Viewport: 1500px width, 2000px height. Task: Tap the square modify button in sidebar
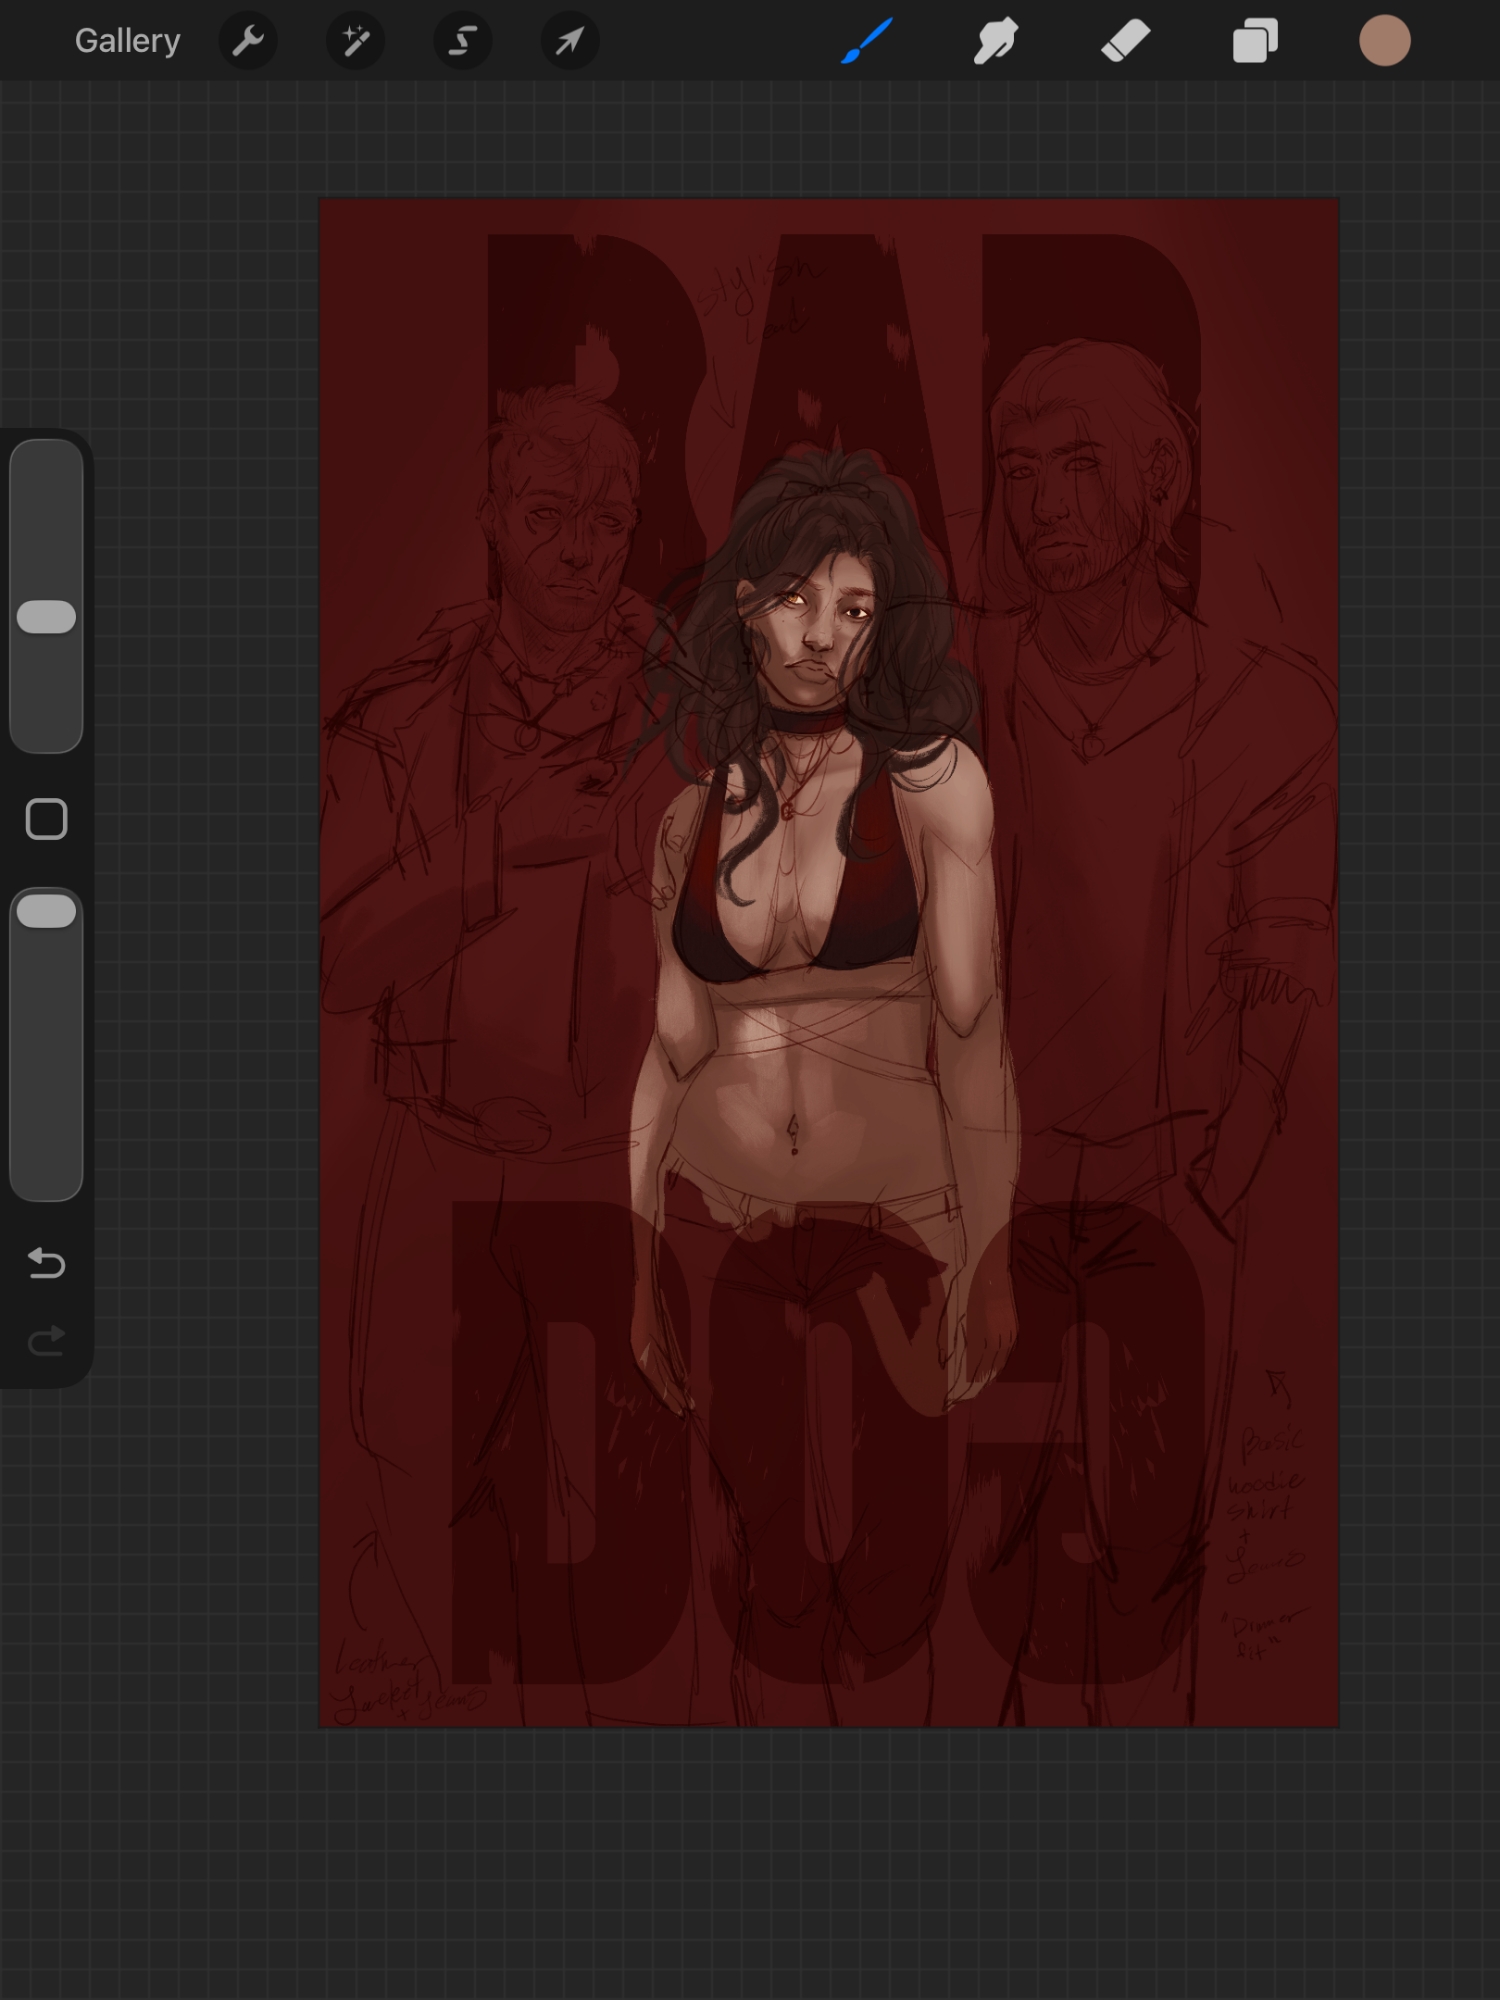coord(47,819)
